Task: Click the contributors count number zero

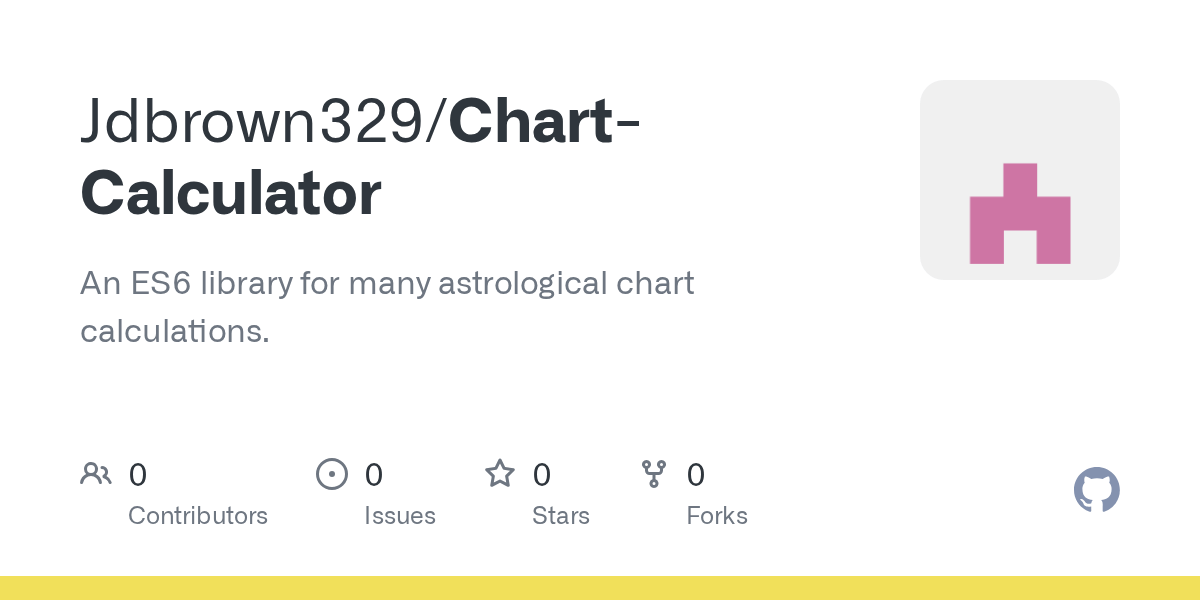Action: [138, 474]
